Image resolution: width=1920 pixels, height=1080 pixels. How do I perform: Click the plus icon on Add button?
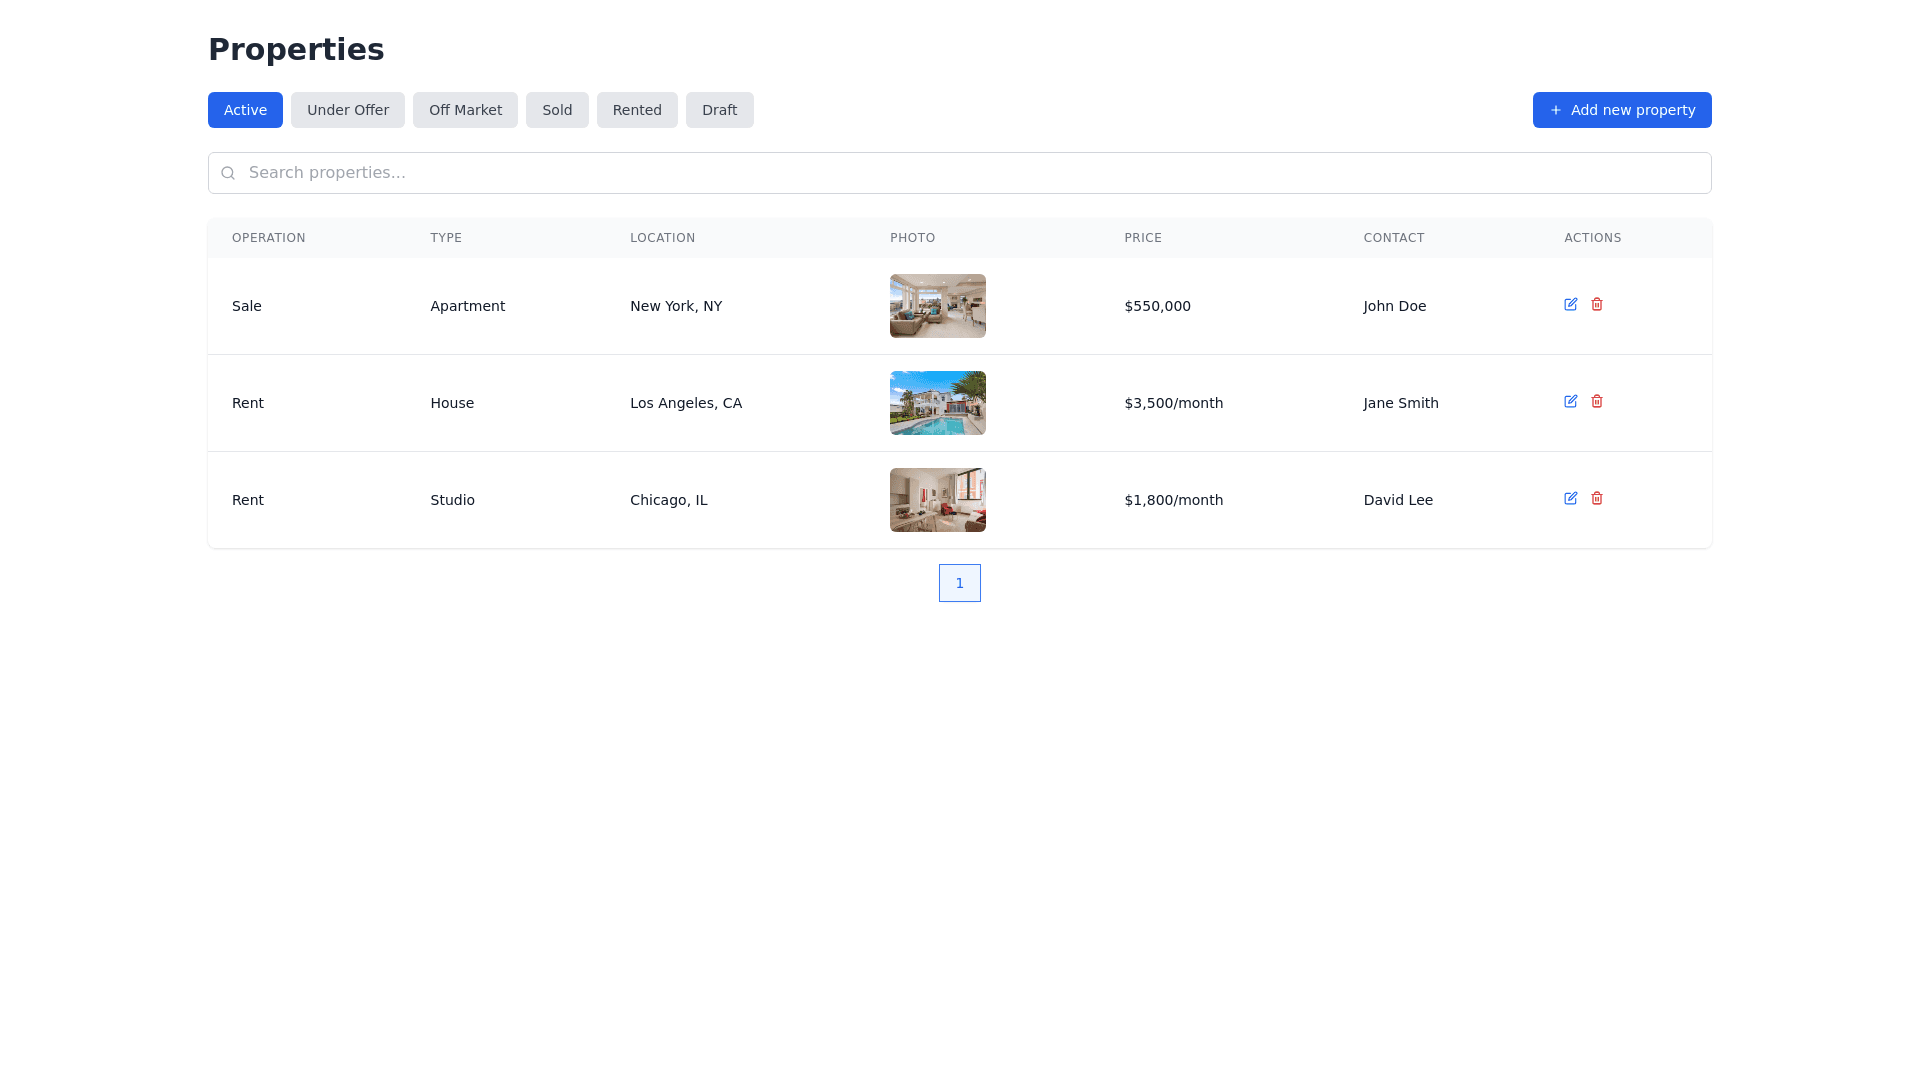(x=1555, y=110)
